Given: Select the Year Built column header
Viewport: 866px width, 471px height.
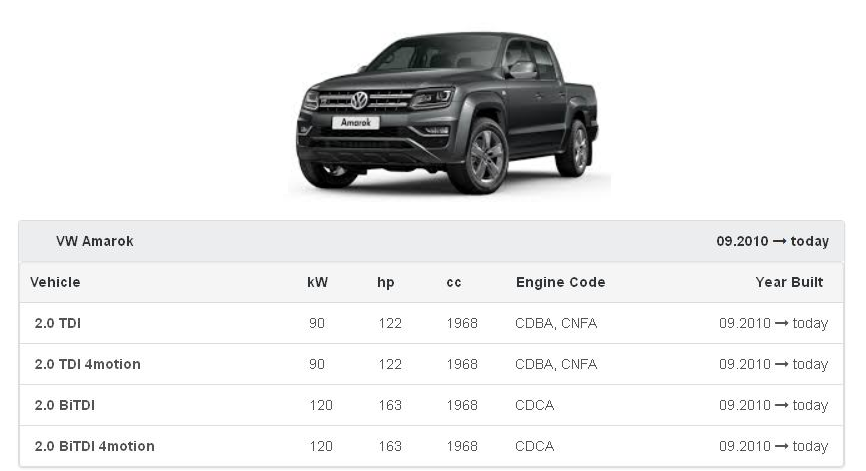Looking at the screenshot, I should [x=789, y=282].
